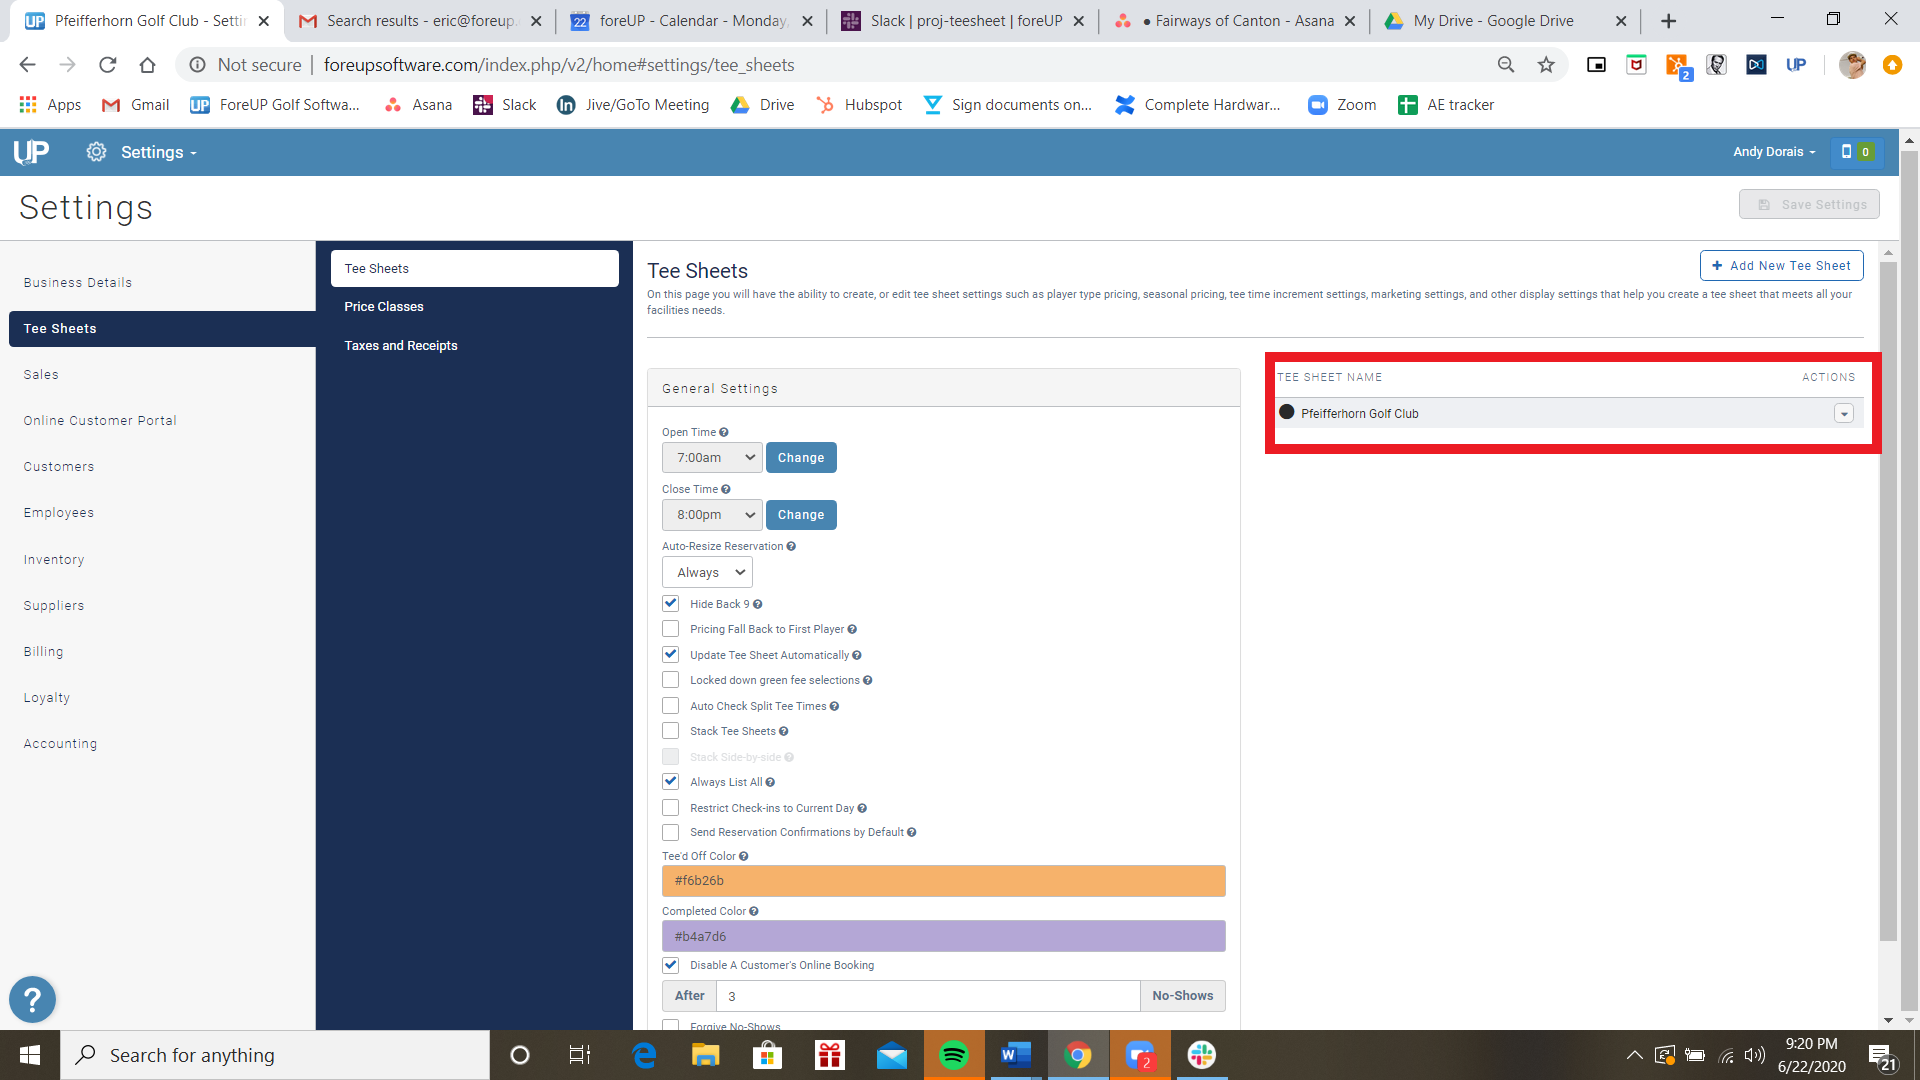Open the Andy Dorais user menu
This screenshot has height=1080, width=1920.
coord(1774,152)
